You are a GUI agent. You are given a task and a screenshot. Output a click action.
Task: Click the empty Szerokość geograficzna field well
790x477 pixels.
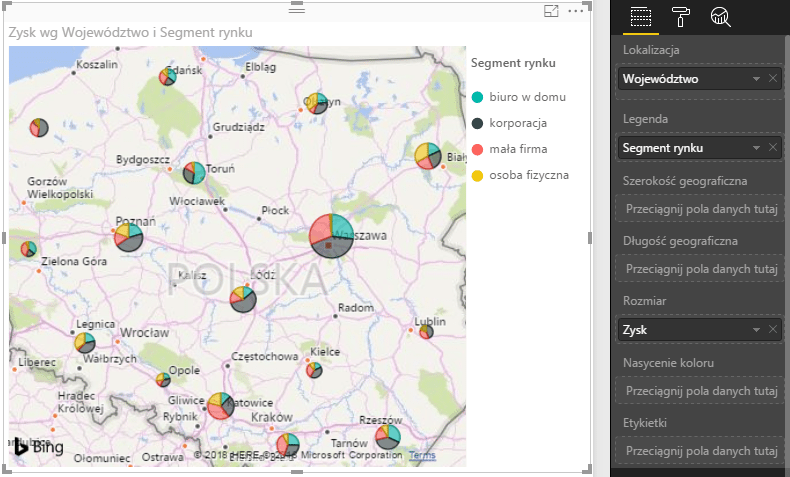tap(700, 209)
